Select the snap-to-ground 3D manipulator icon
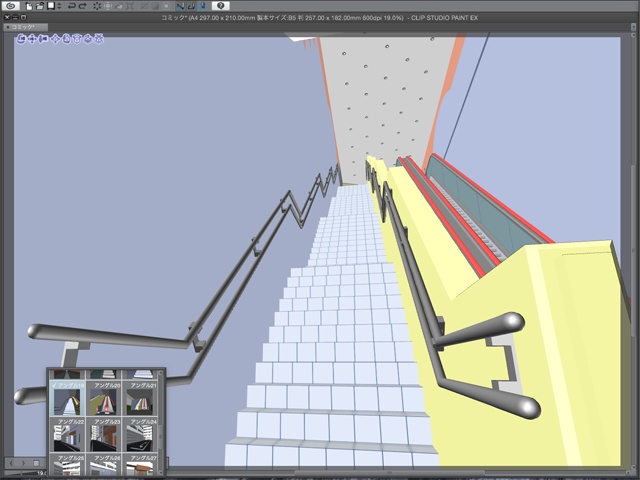The image size is (640, 480). tap(98, 39)
